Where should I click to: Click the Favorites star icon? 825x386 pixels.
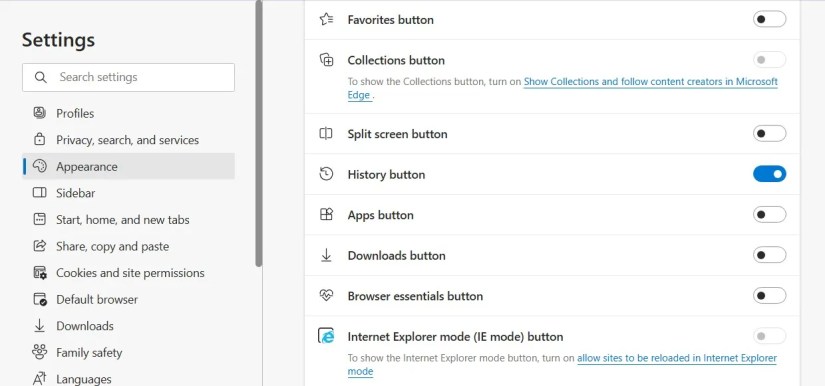pyautogui.click(x=326, y=19)
